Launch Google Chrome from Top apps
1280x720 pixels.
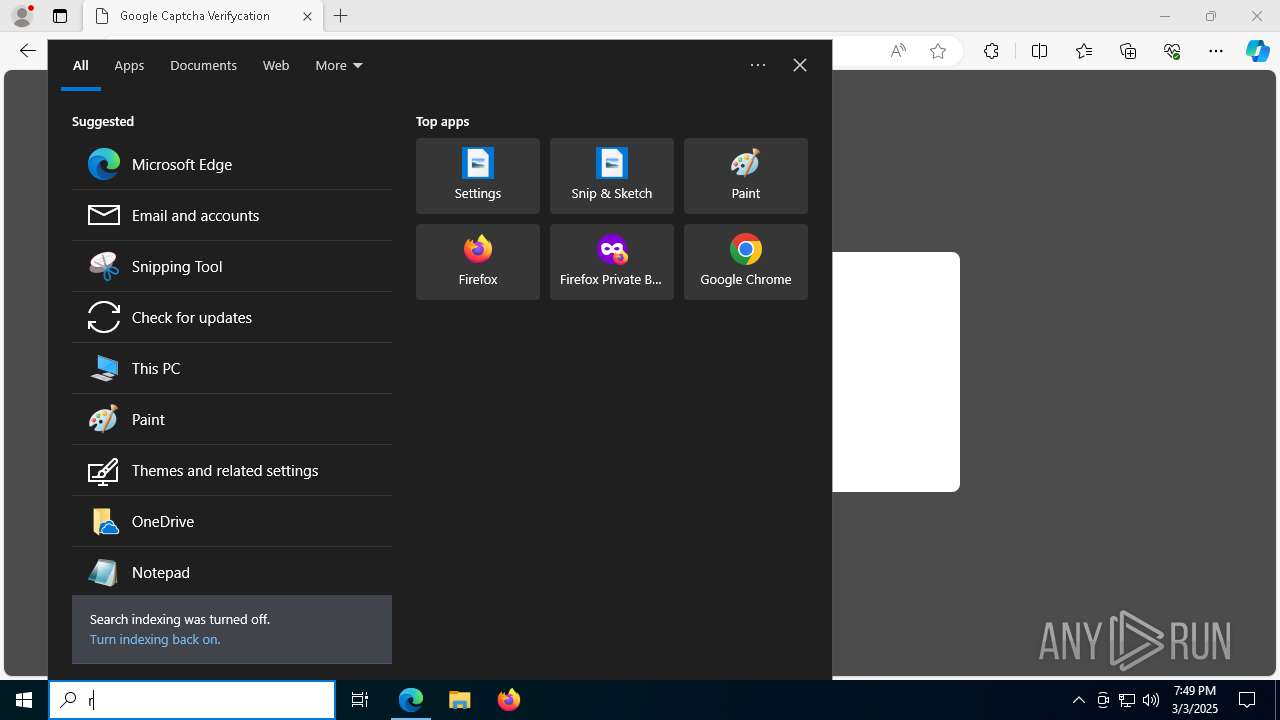point(746,262)
